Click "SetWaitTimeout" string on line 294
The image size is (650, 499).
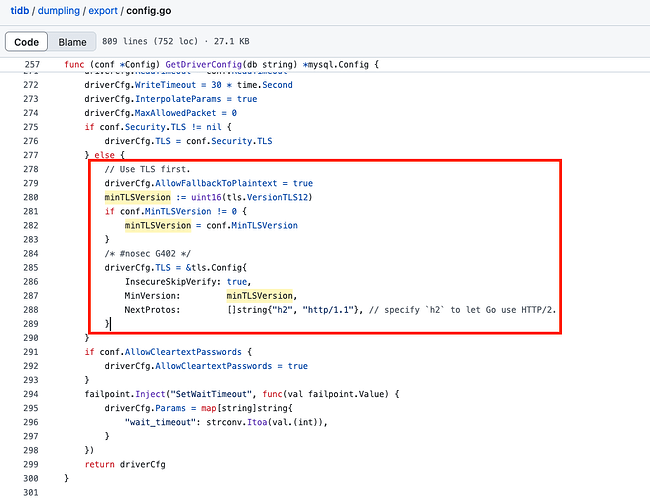click(211, 394)
